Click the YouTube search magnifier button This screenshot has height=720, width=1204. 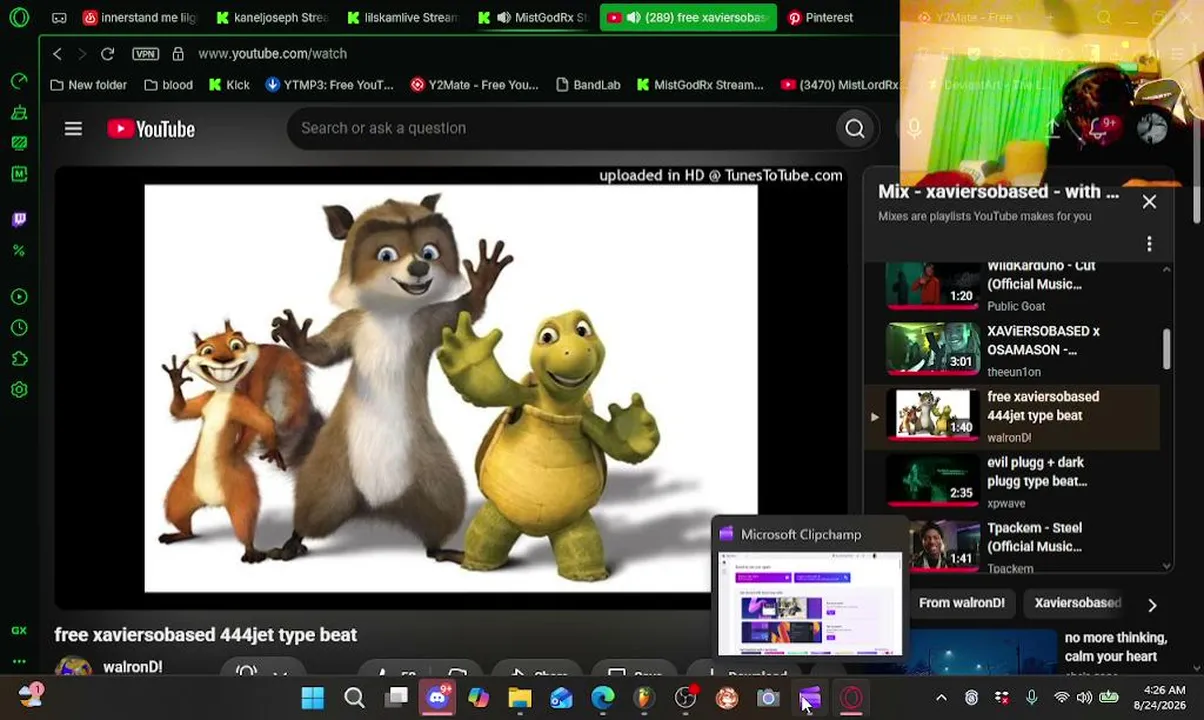click(x=854, y=128)
